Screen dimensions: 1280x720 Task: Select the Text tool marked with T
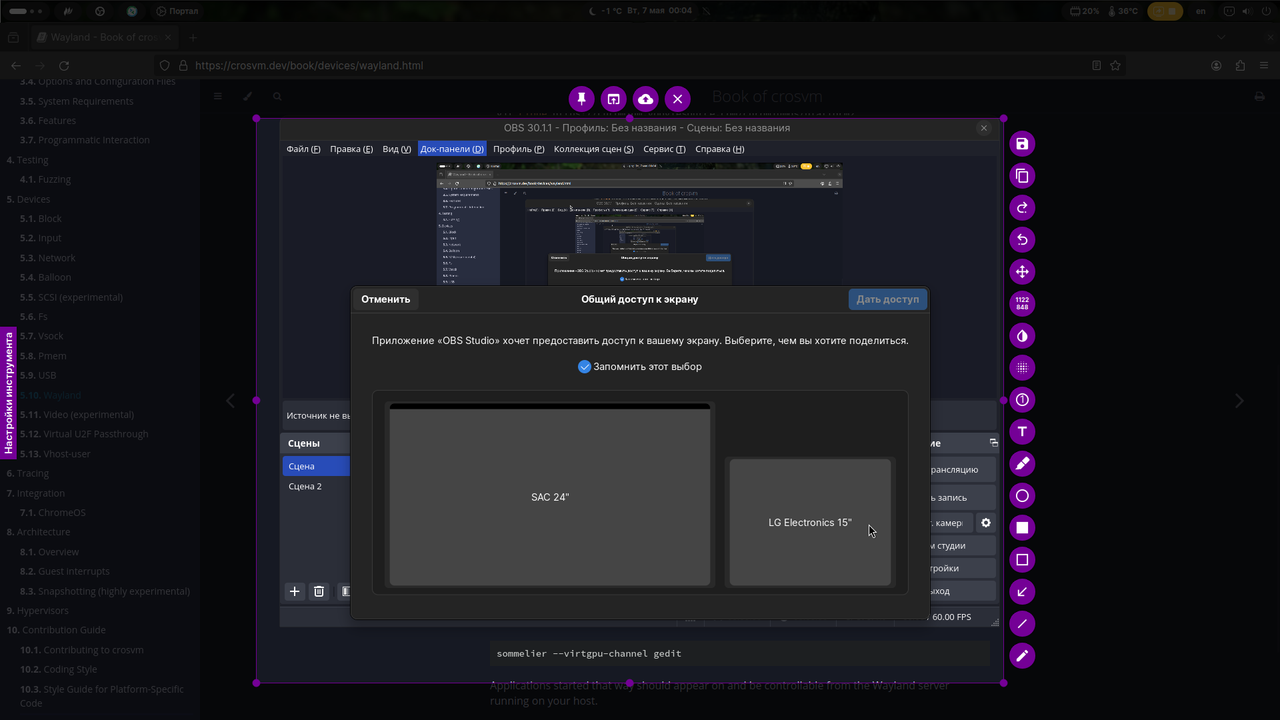pyautogui.click(x=1022, y=432)
